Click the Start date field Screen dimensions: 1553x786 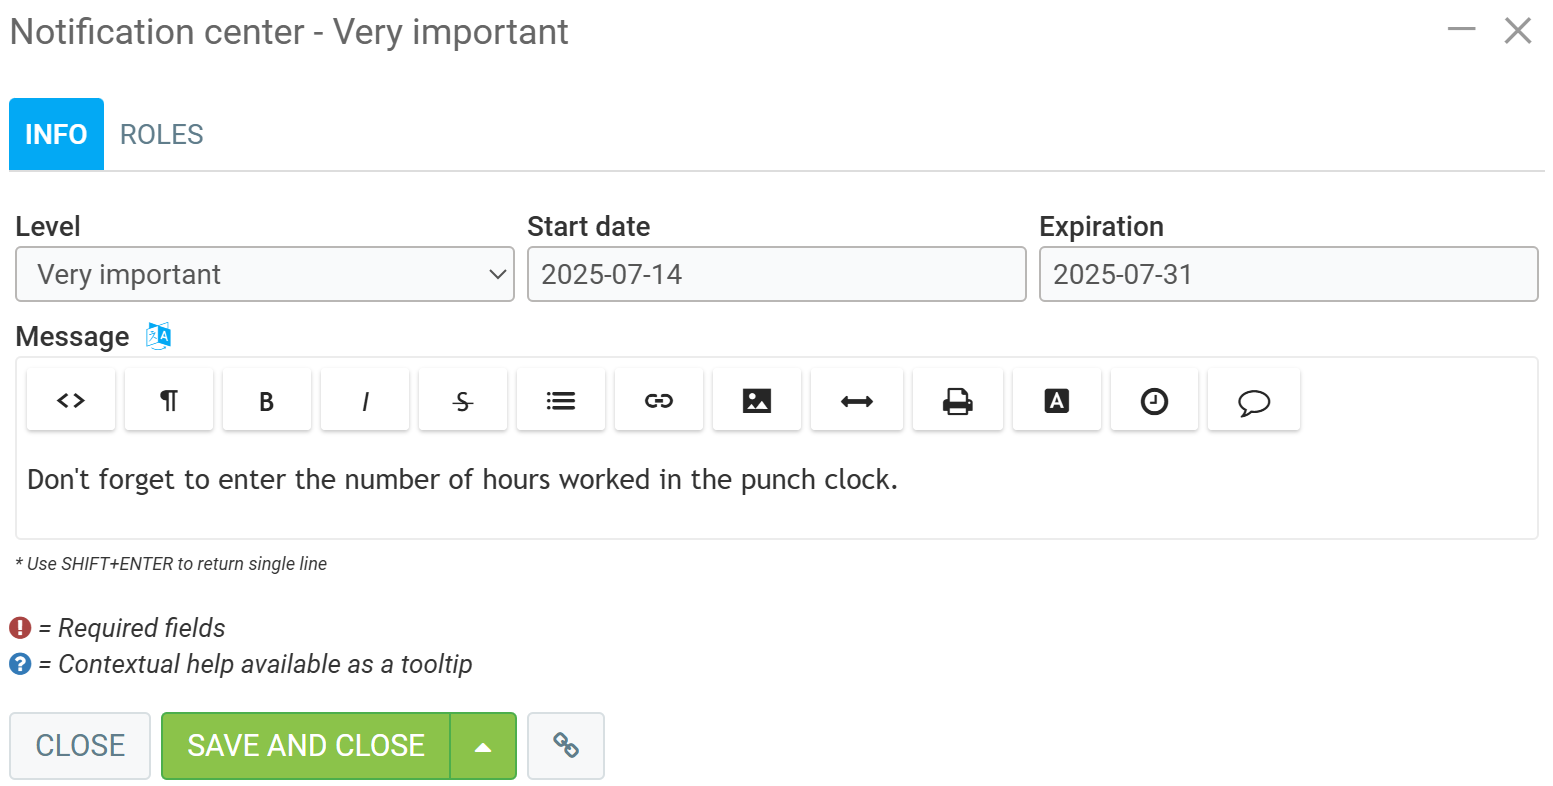(x=776, y=274)
